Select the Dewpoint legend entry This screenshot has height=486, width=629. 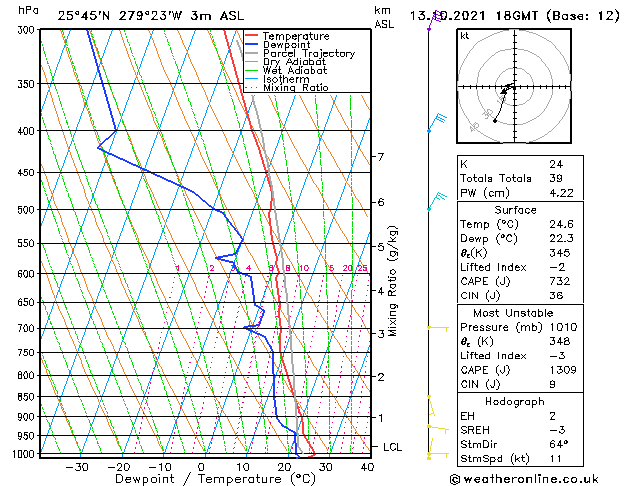pyautogui.click(x=288, y=45)
